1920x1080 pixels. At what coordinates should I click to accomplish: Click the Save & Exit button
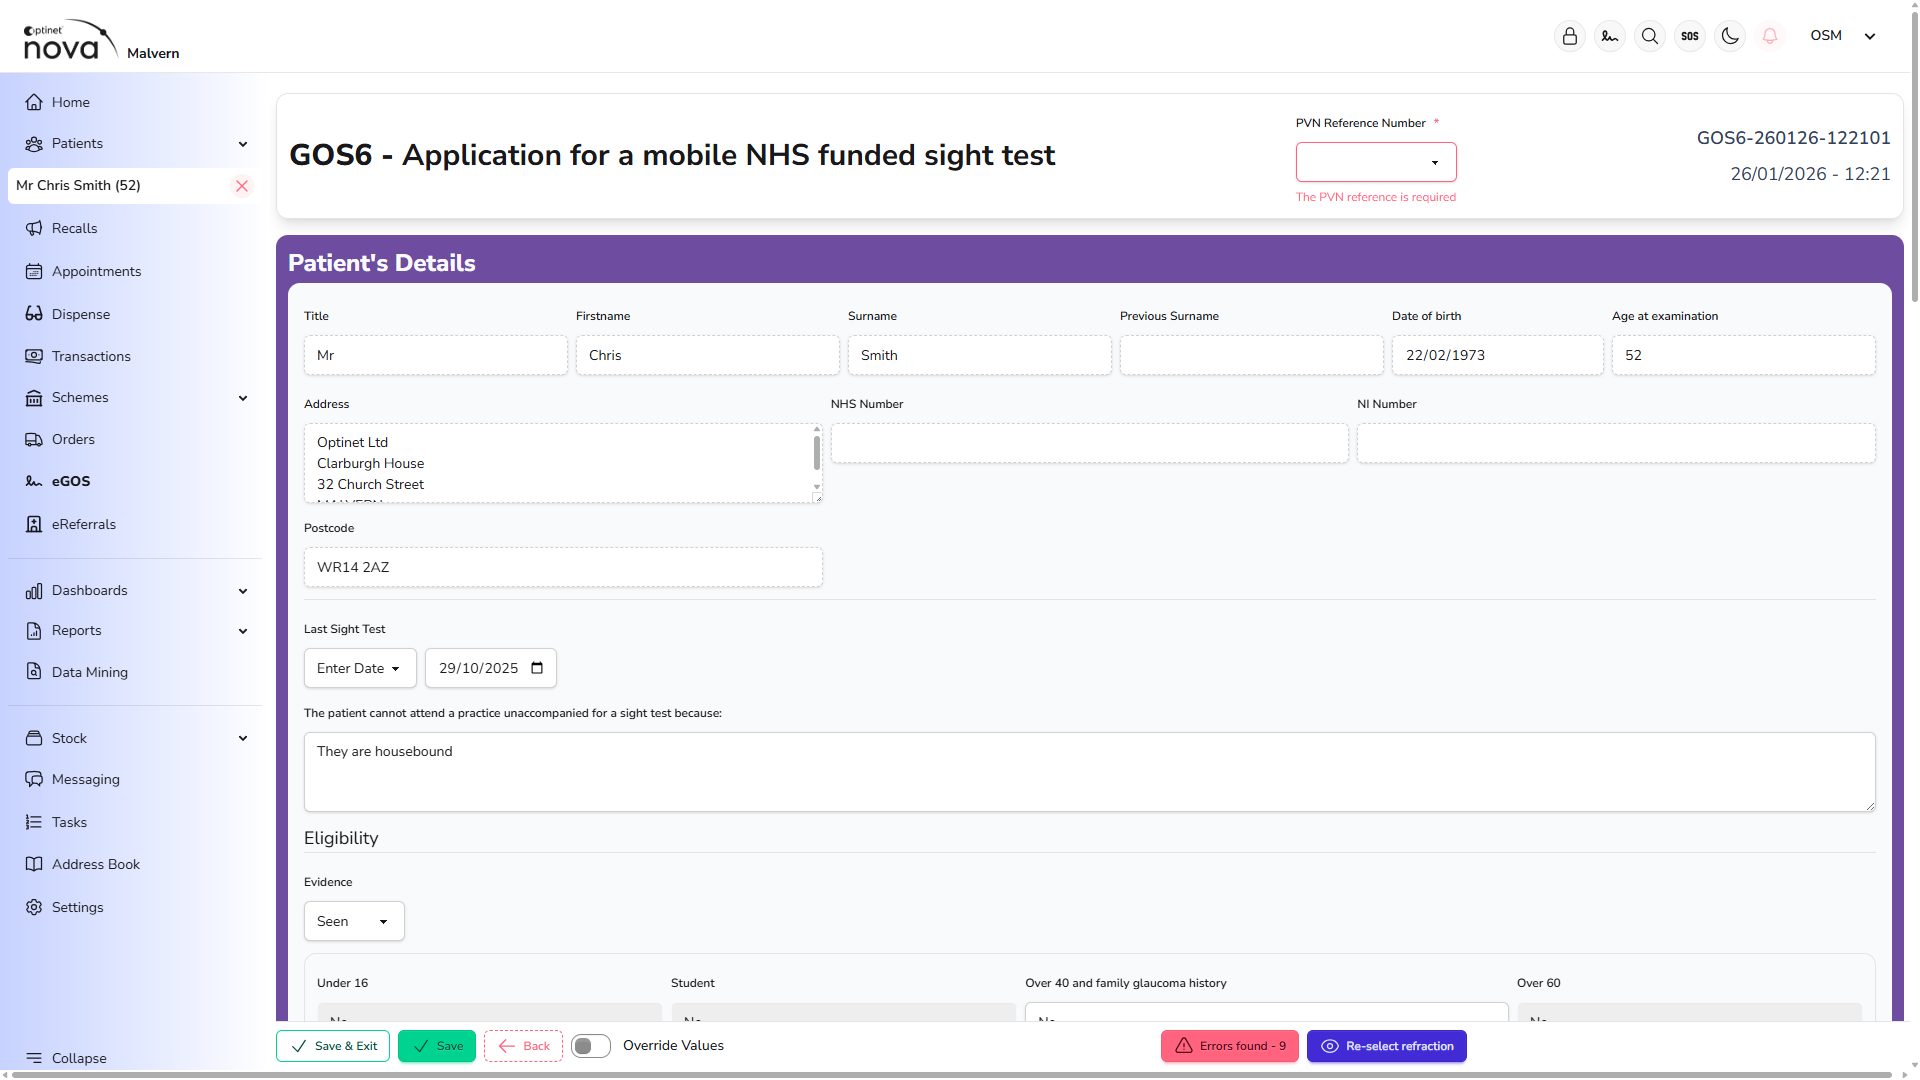333,1046
